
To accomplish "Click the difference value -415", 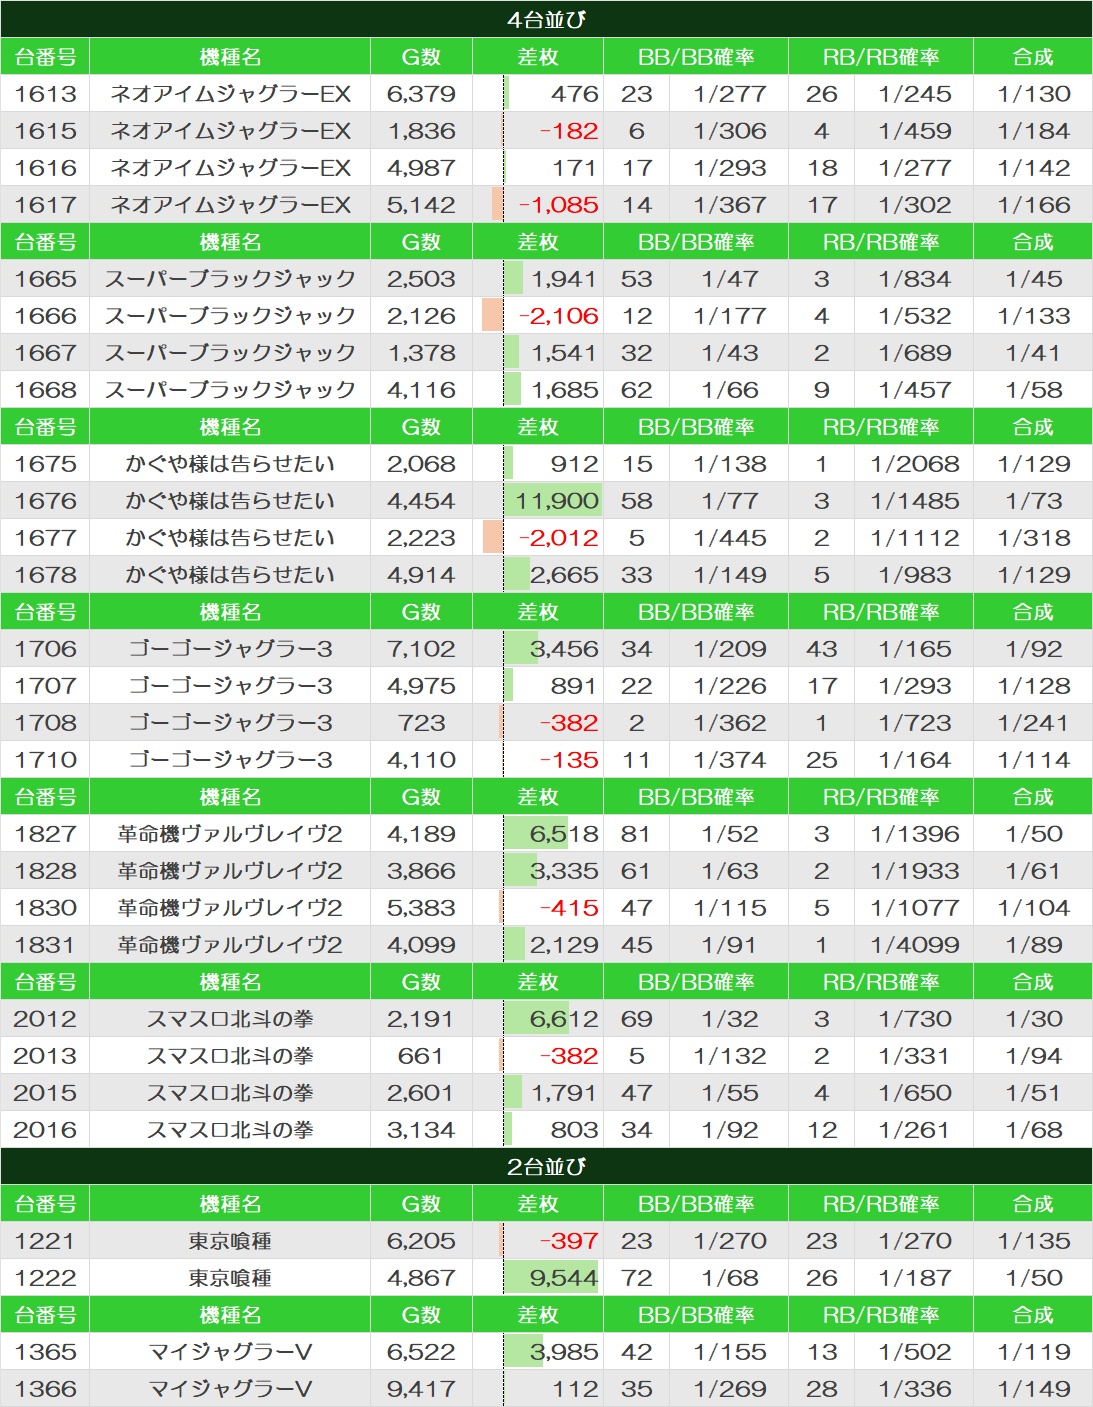I will point(569,908).
